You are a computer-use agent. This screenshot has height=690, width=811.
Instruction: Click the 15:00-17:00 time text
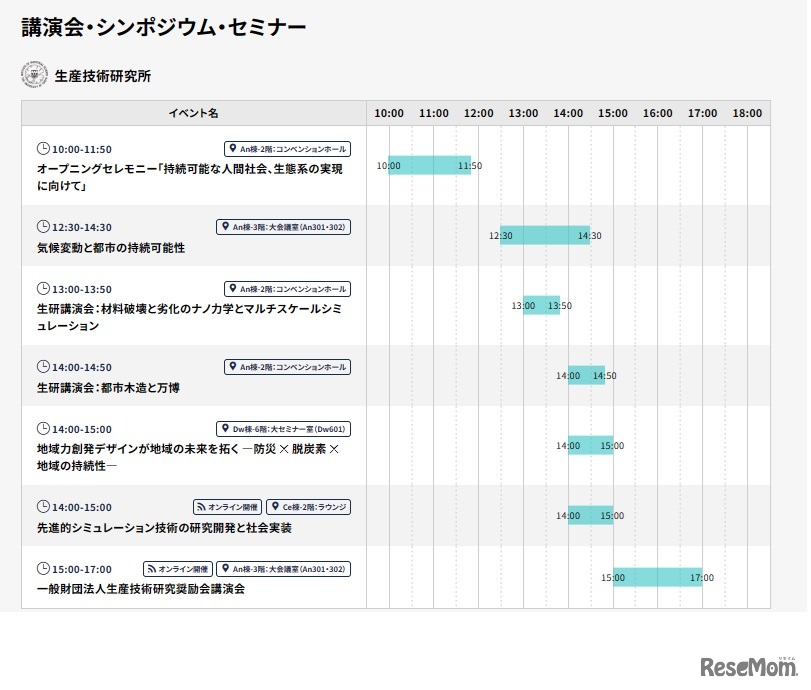tap(82, 569)
